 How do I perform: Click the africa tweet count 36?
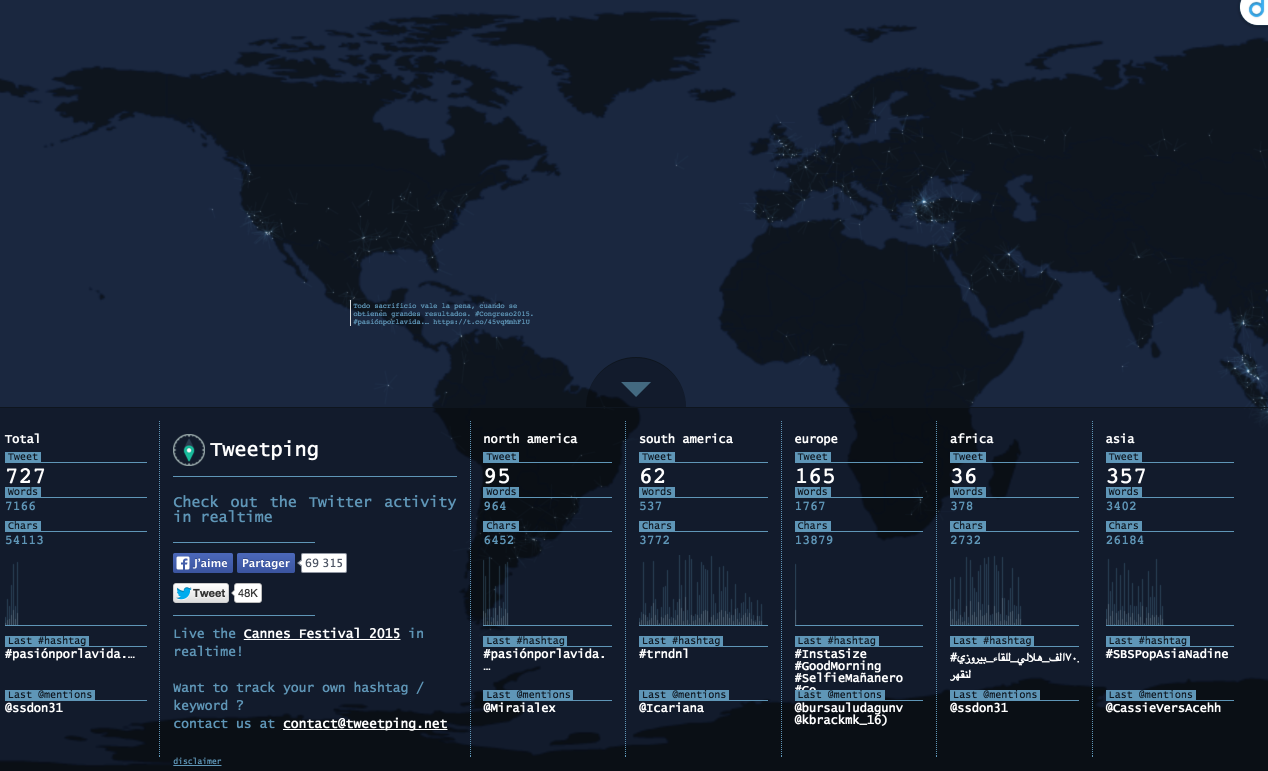pyautogui.click(x=964, y=476)
